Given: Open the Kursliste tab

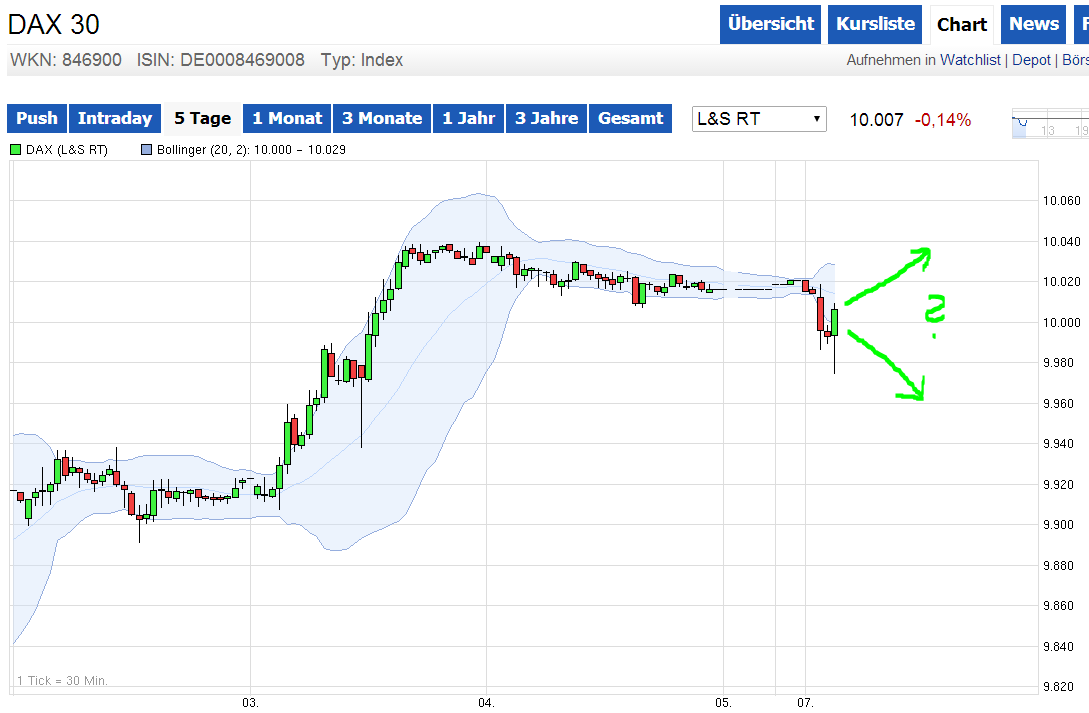Looking at the screenshot, I should click(874, 24).
